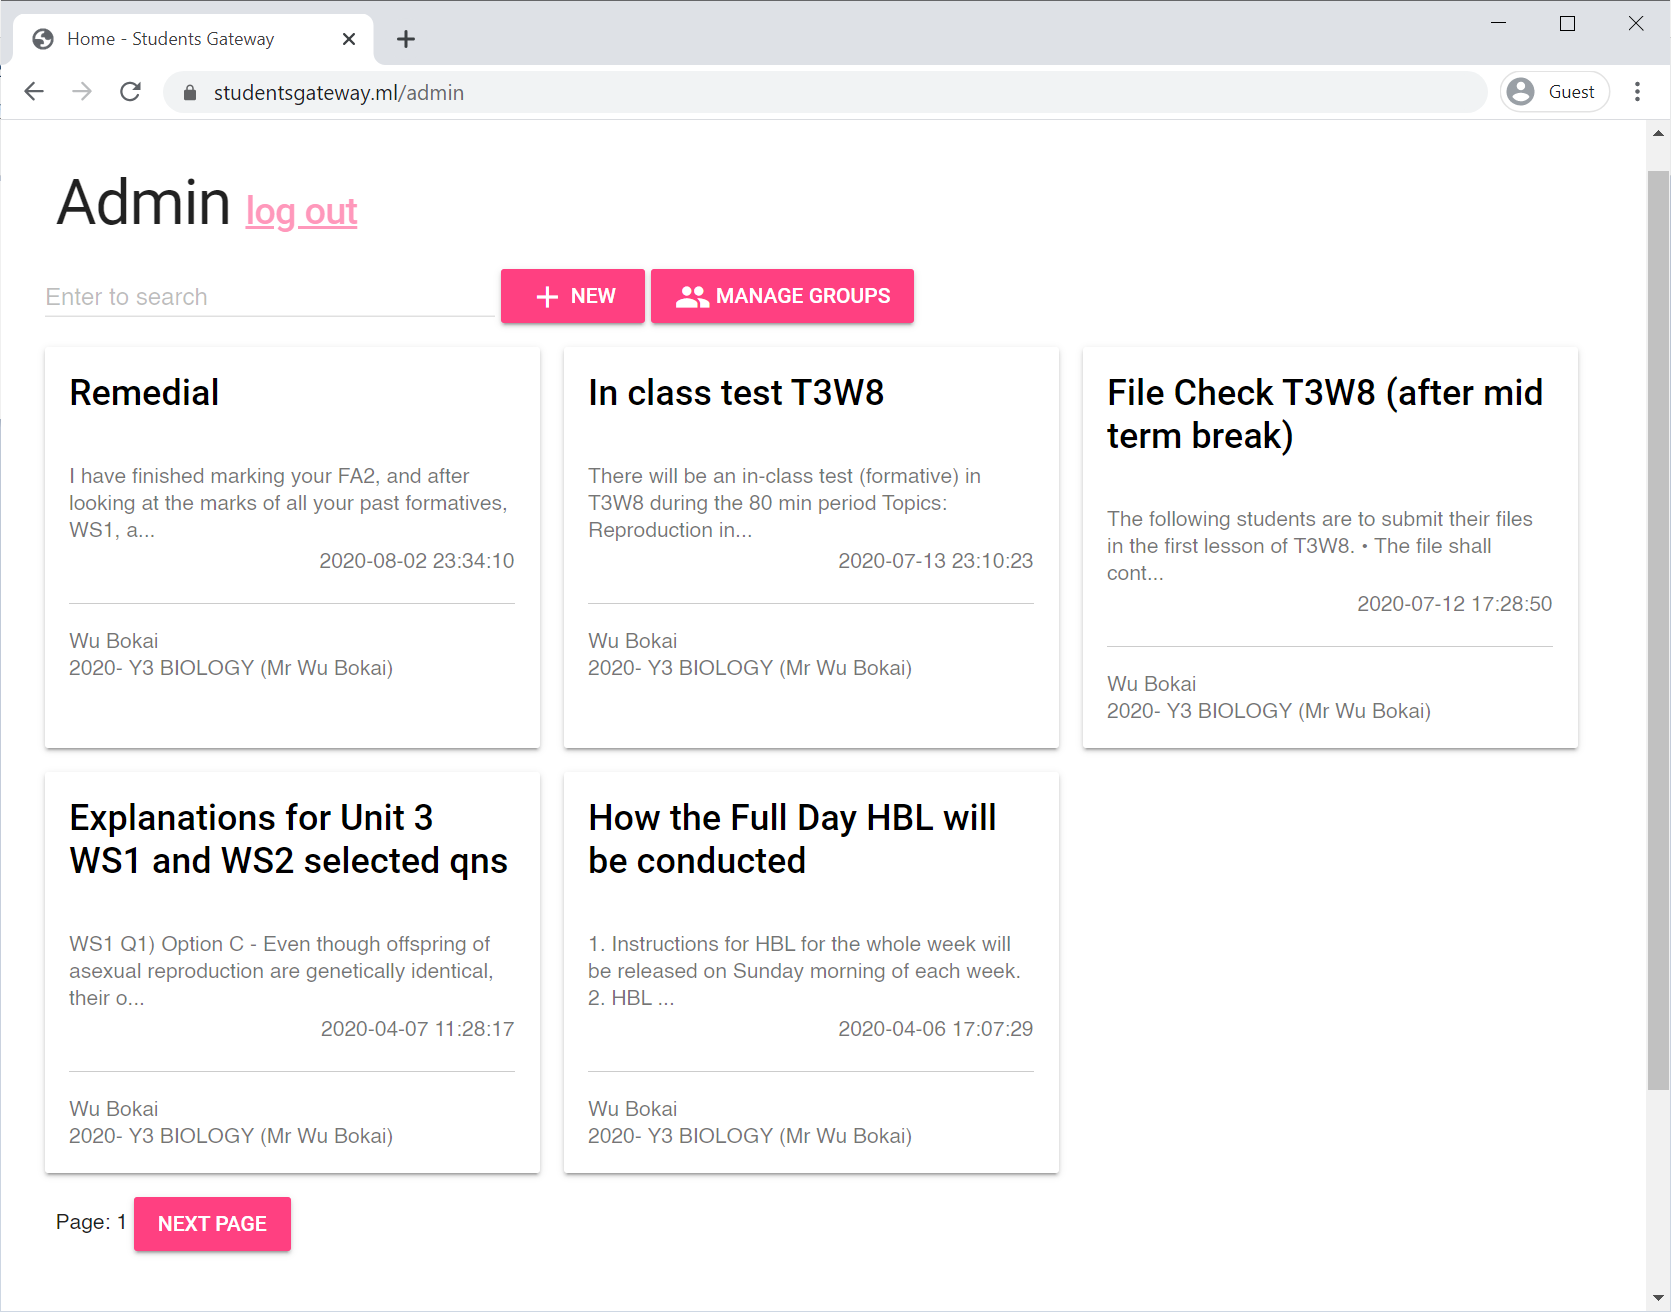The image size is (1671, 1312).
Task: Click the timestamp 2020-04-07 11:28:17
Action: click(417, 1029)
